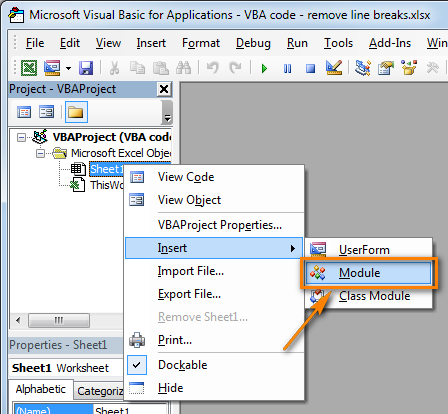Viewport: 448px width, 414px height.
Task: Click the UserForm icon in submenu
Action: click(x=318, y=250)
